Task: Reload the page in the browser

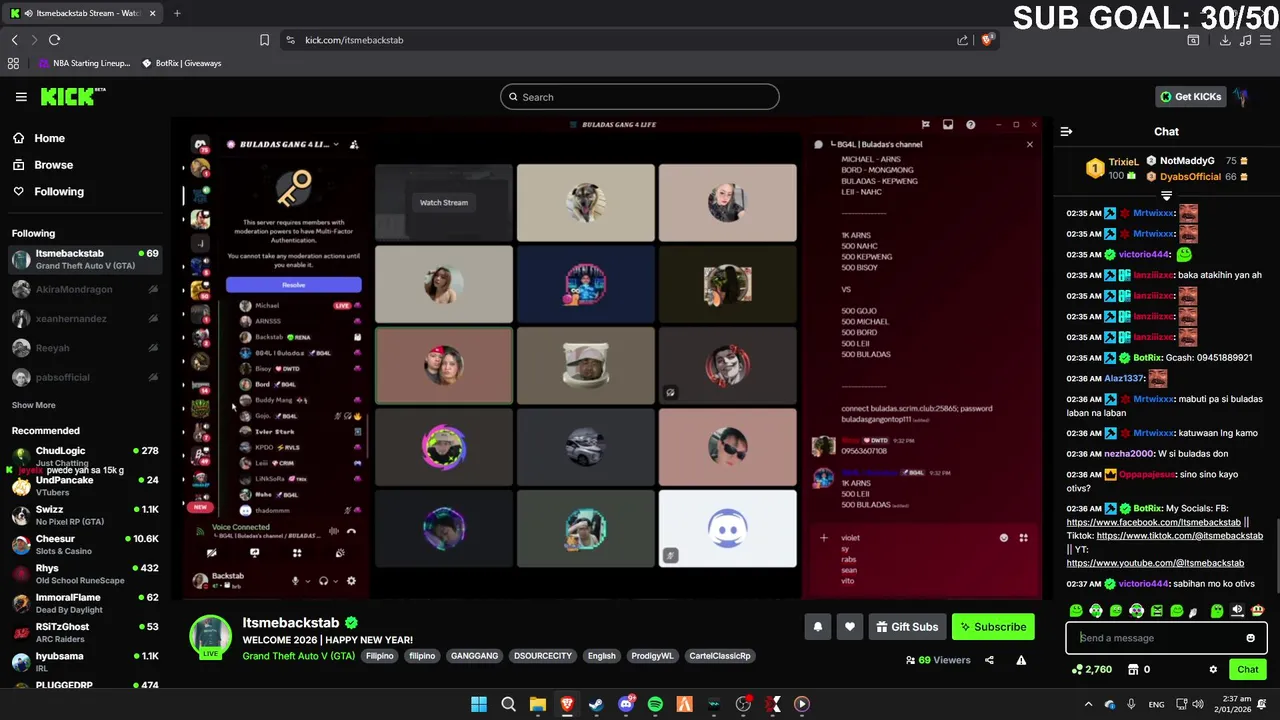Action: tap(54, 40)
